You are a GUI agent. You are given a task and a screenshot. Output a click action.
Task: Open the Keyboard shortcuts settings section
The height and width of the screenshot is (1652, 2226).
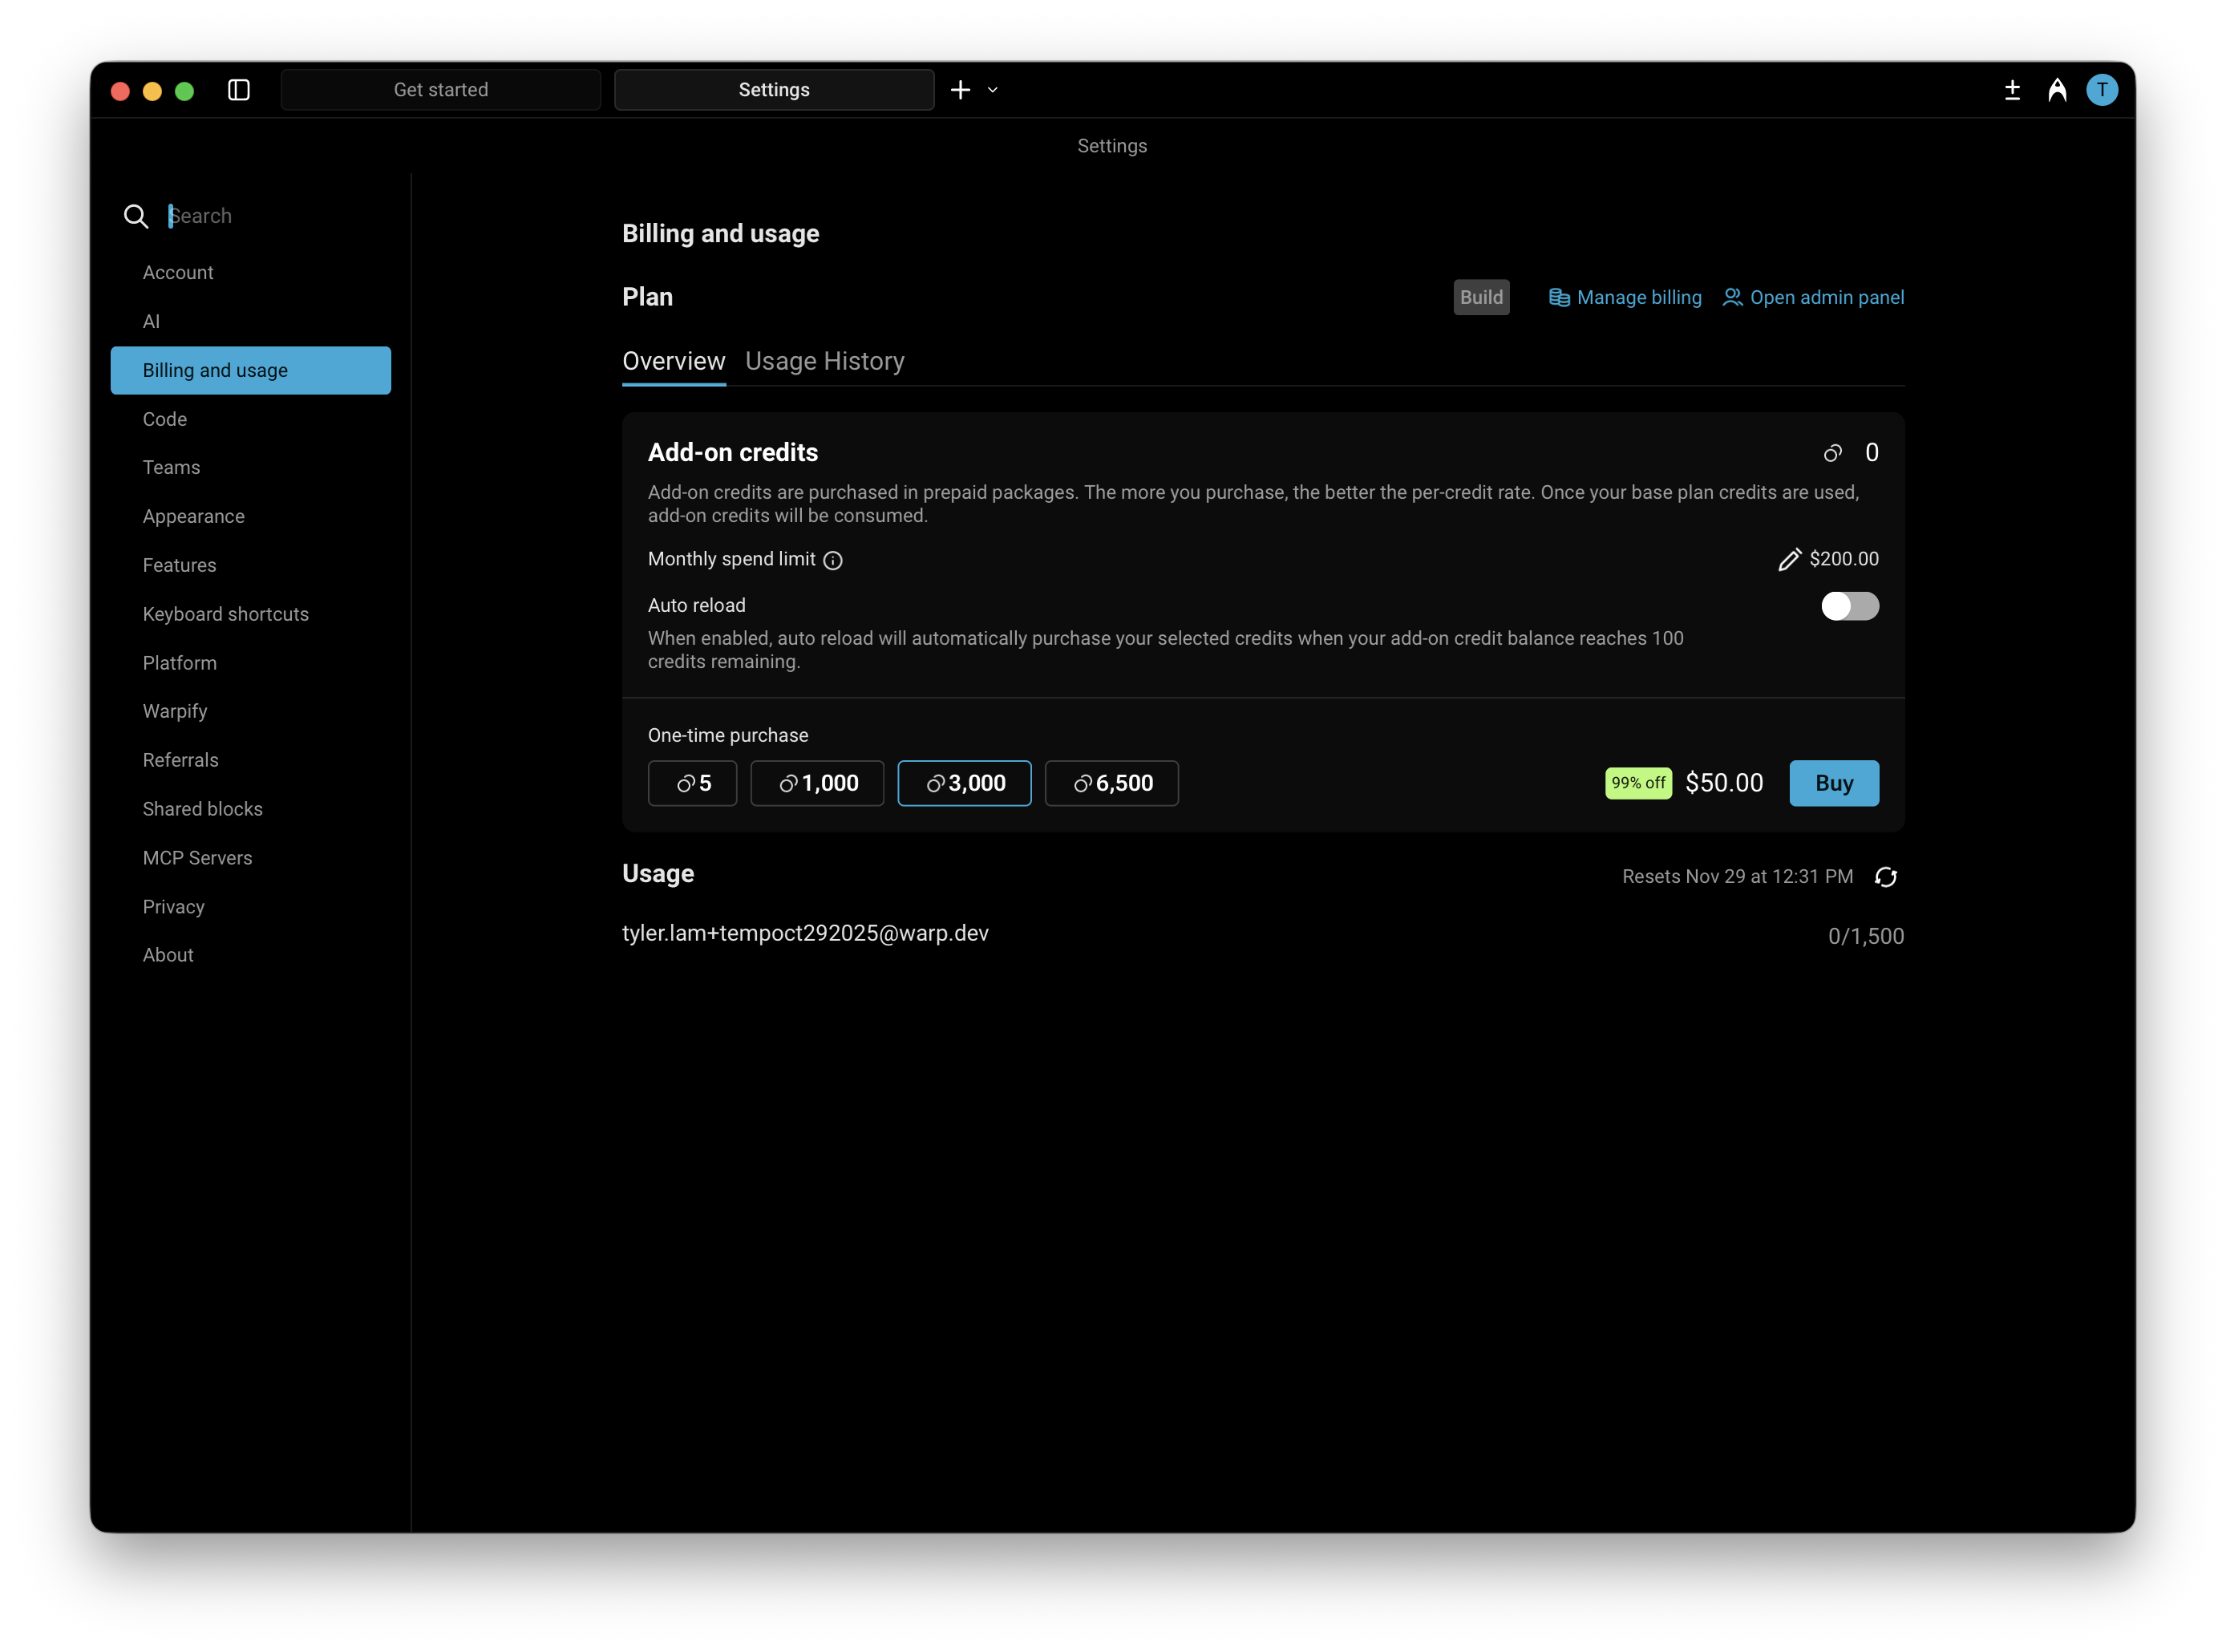(x=225, y=614)
